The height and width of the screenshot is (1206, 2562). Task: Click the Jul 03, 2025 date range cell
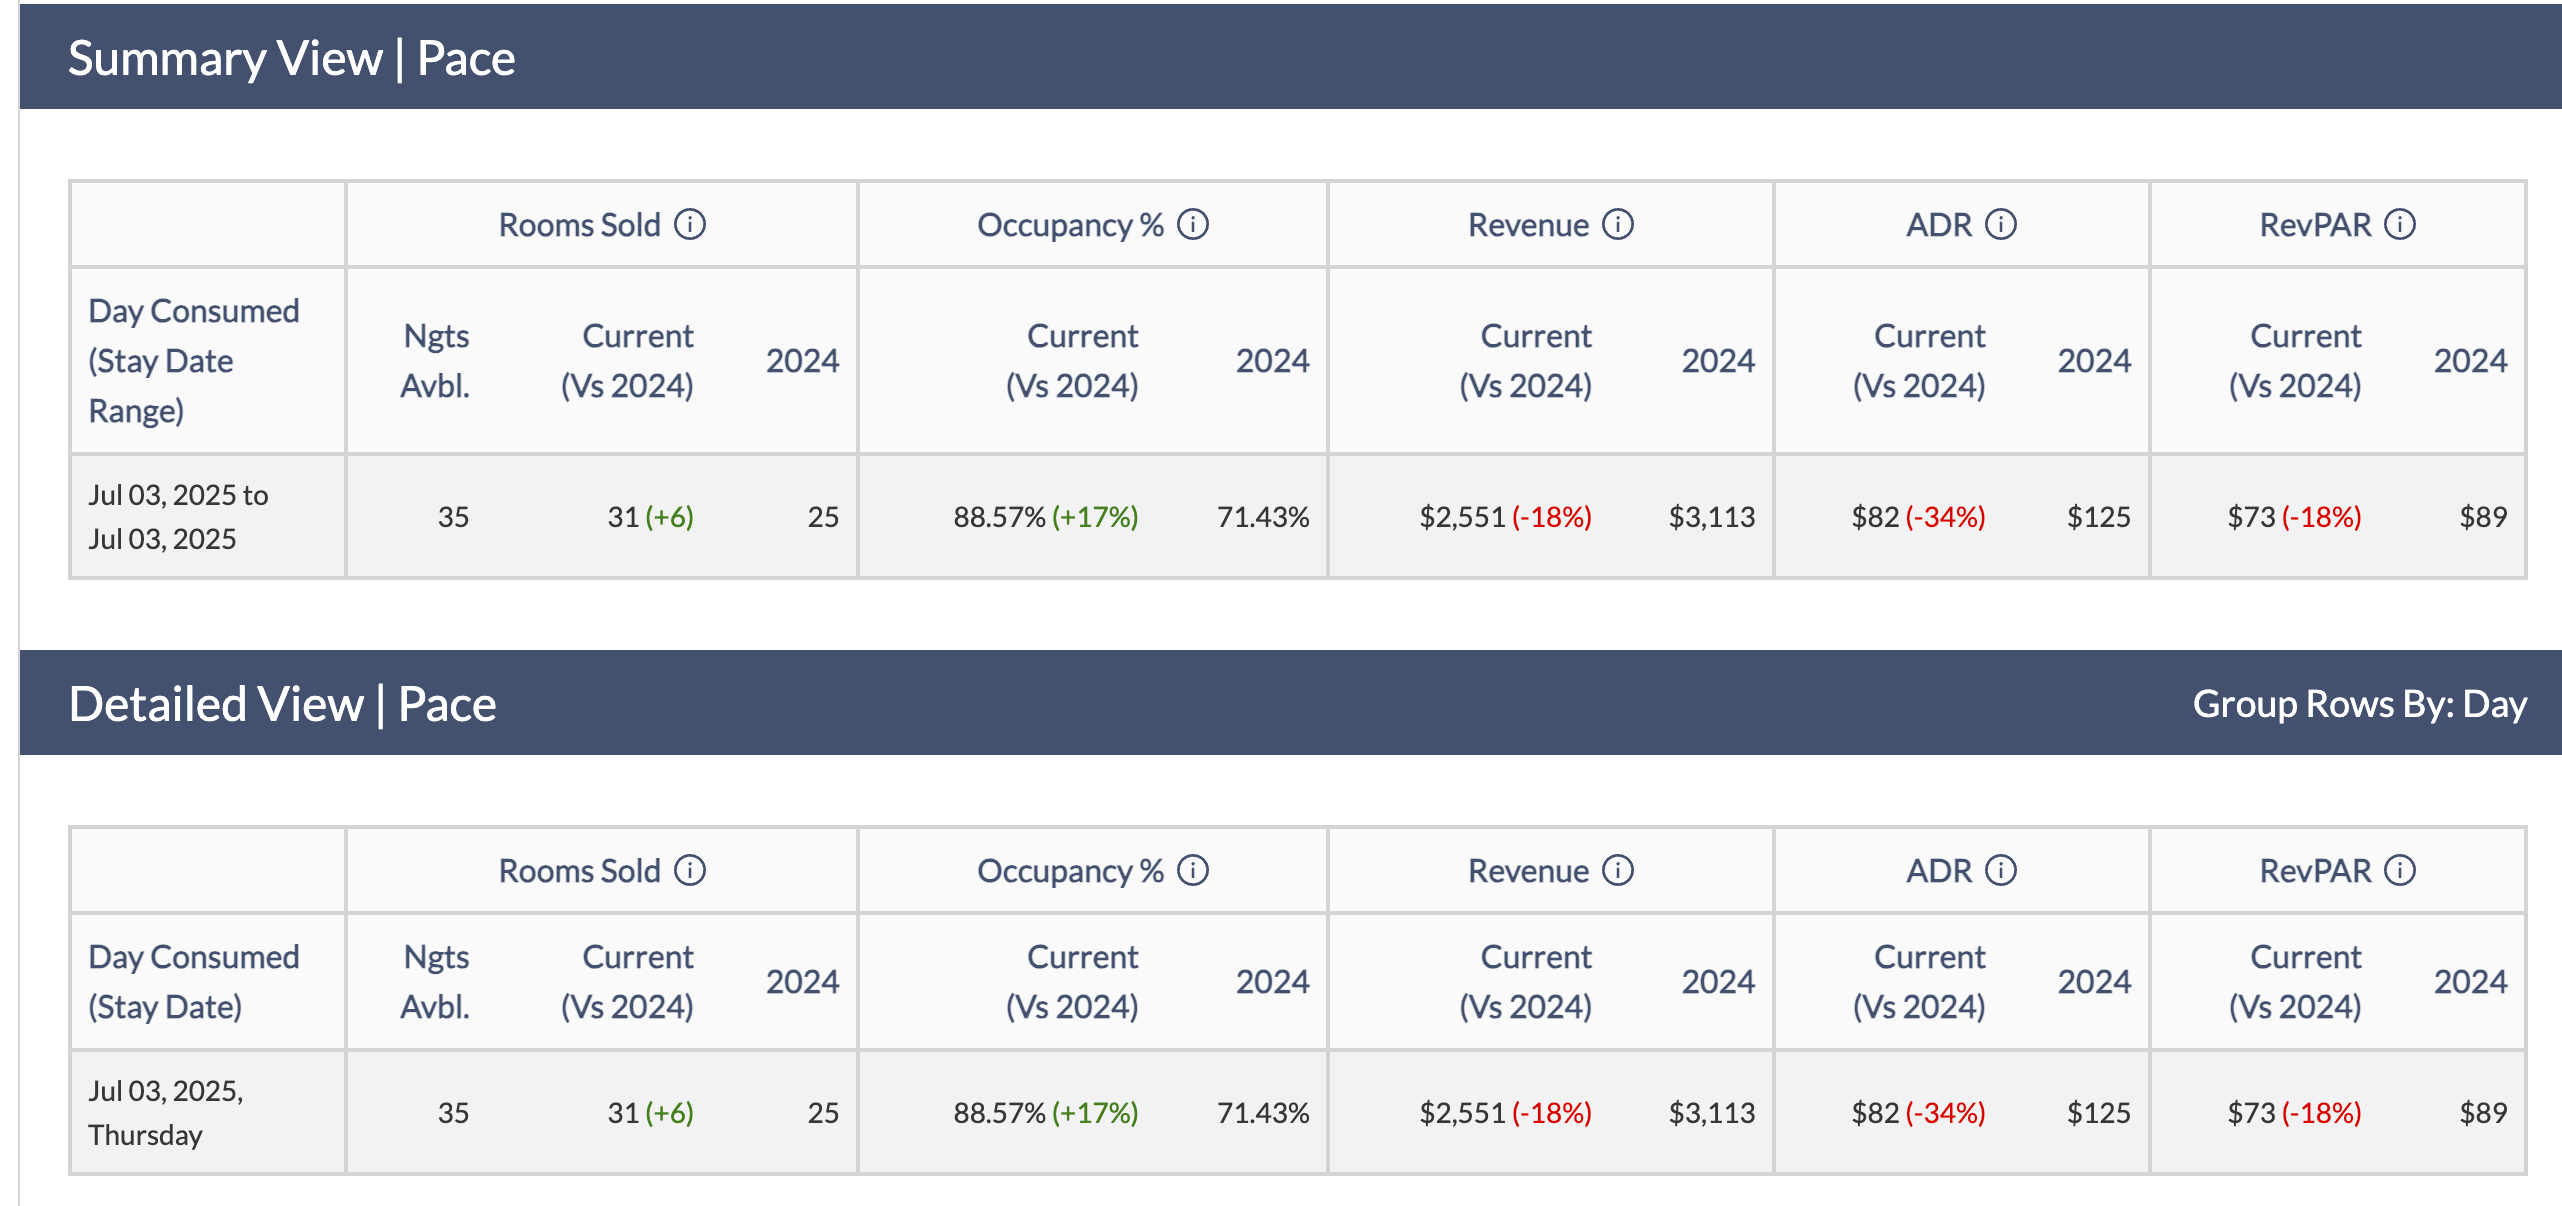[178, 516]
